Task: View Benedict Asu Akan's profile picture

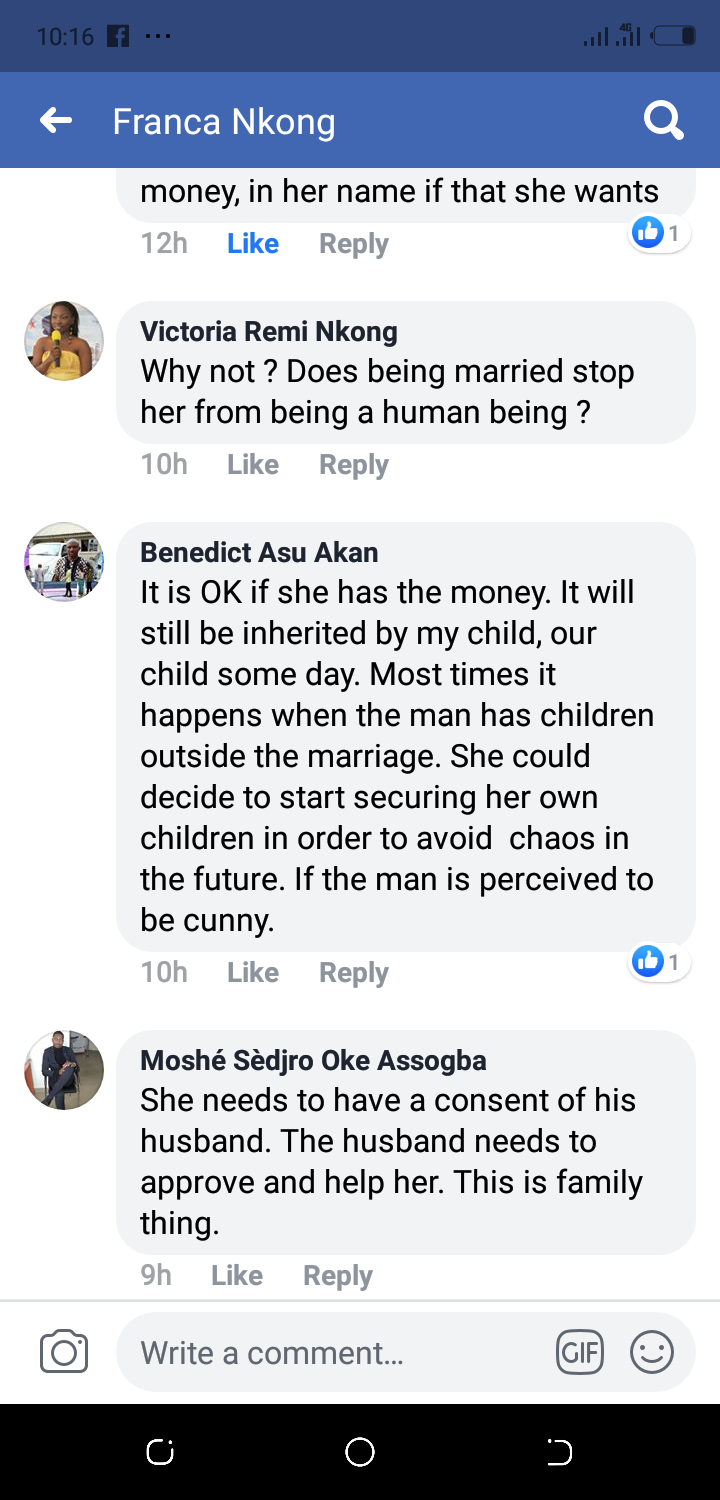Action: point(64,562)
